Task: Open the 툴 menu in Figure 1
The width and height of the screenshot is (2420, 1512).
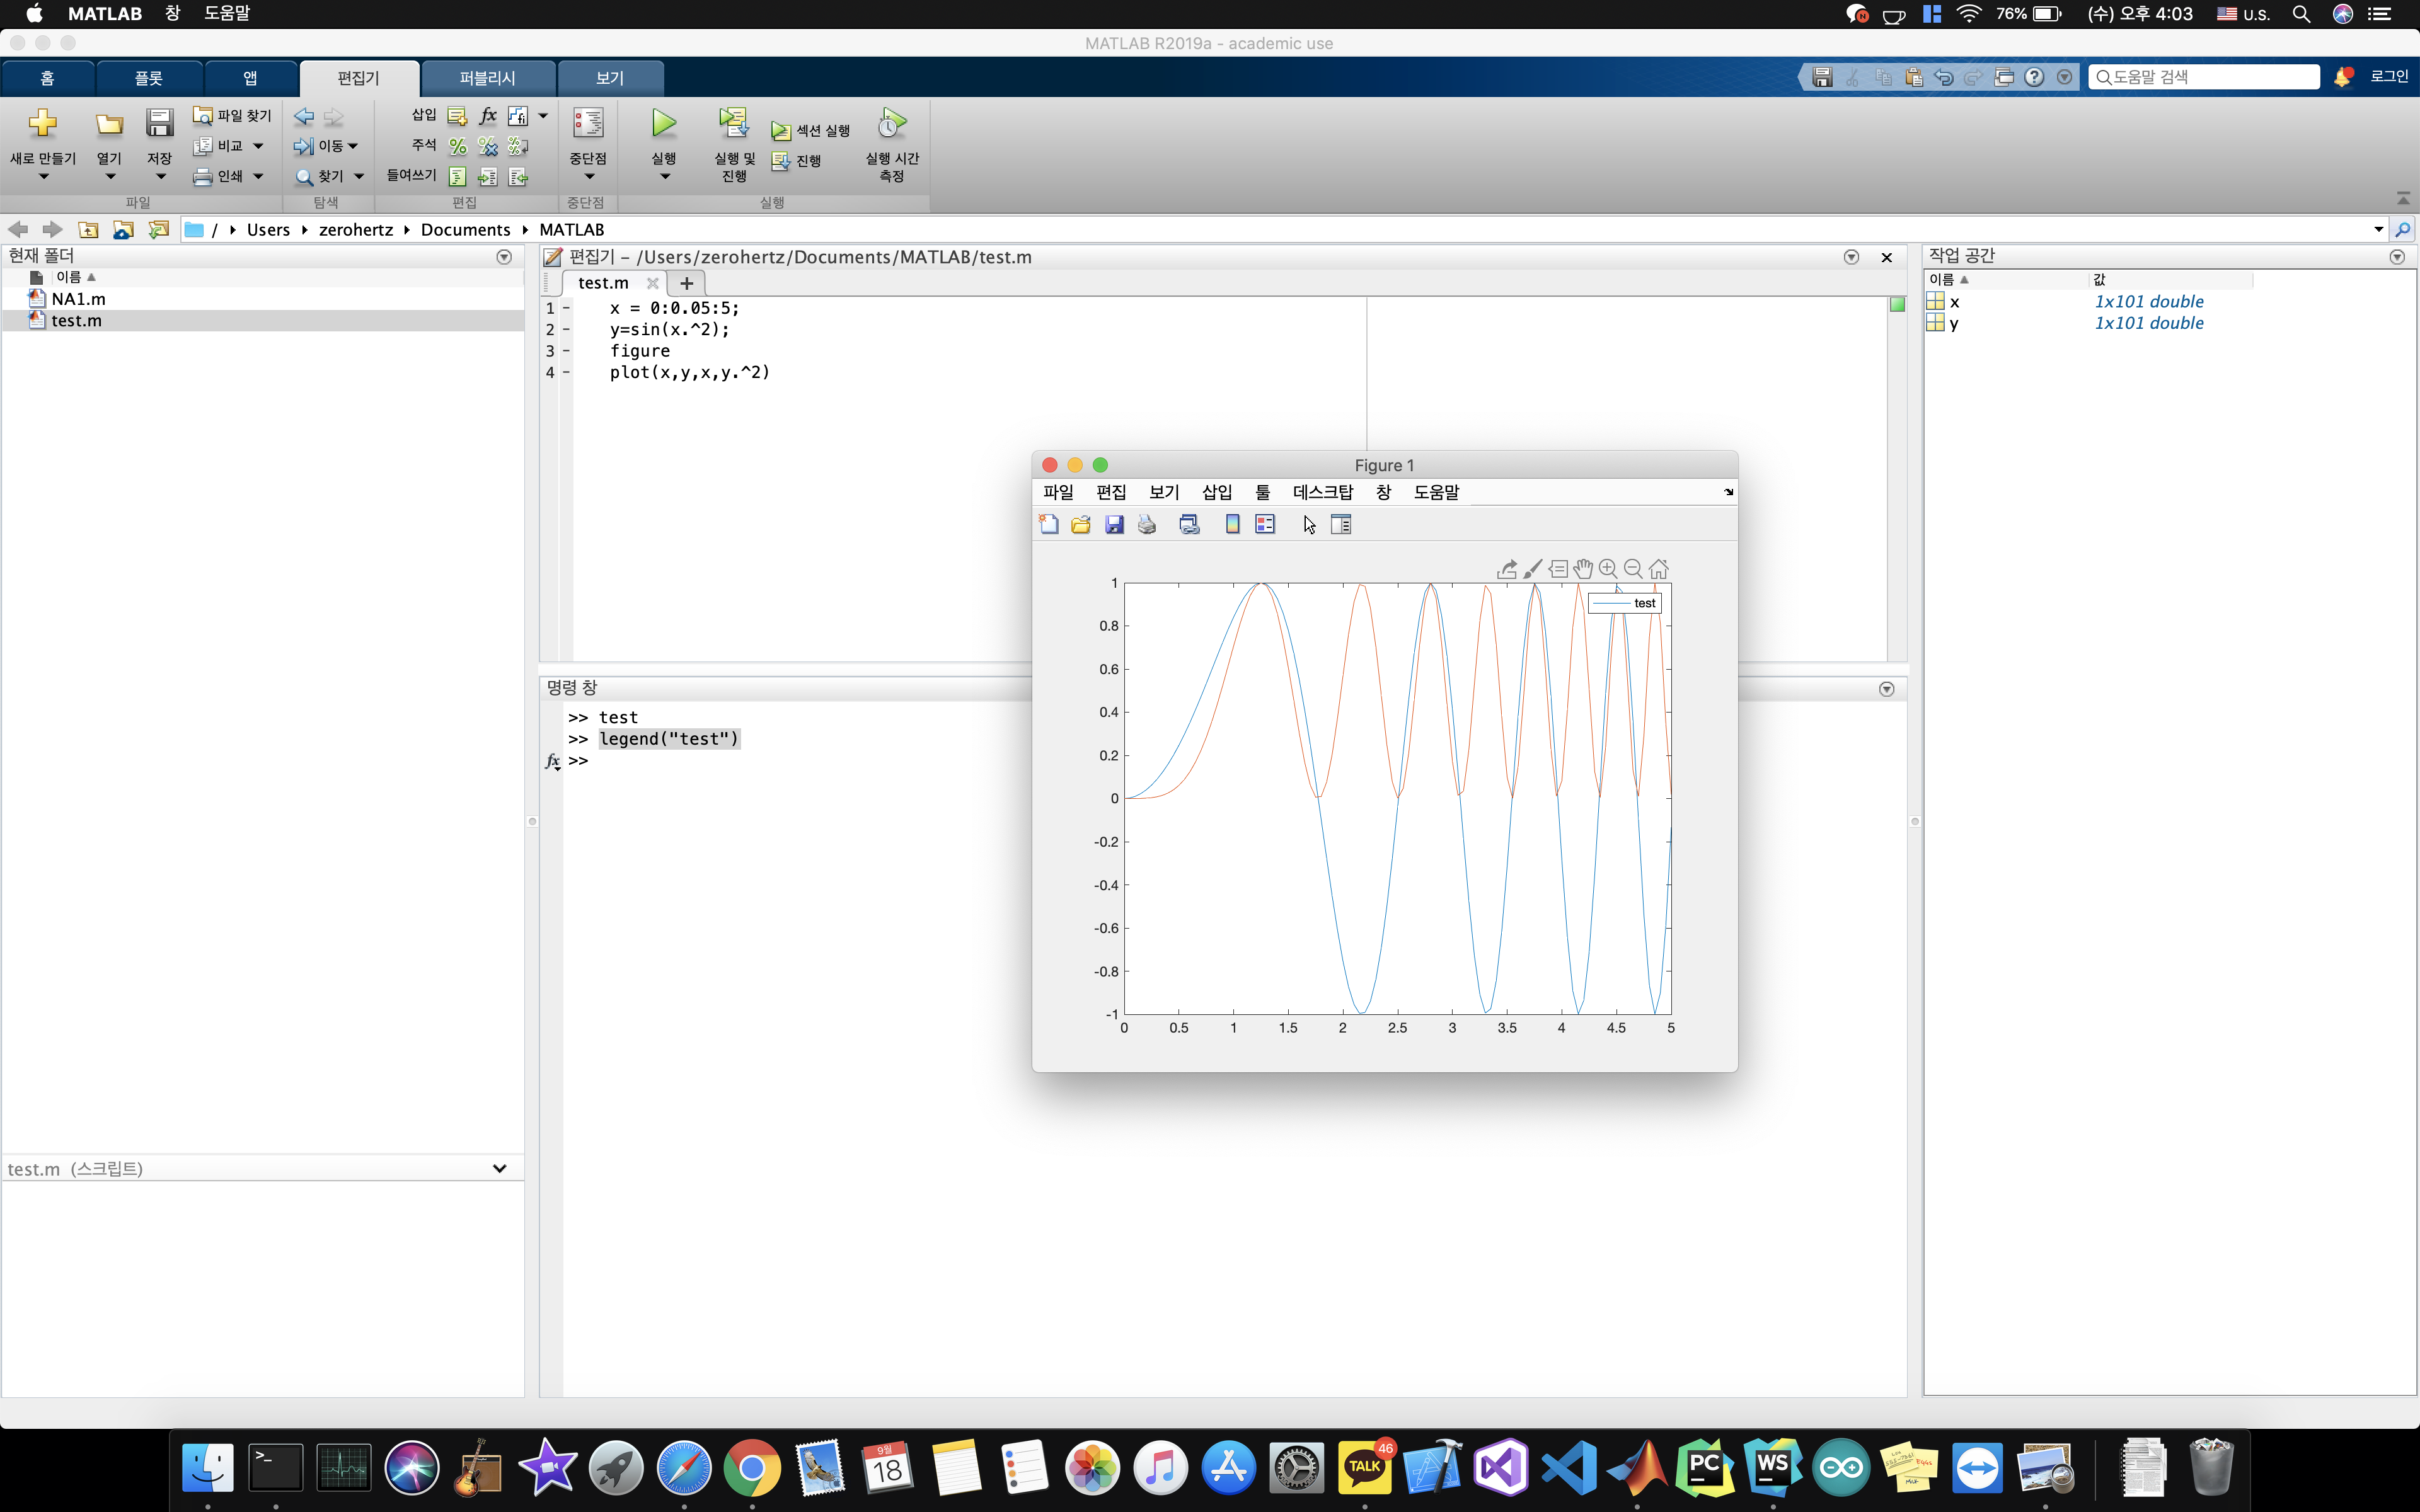Action: tap(1263, 492)
